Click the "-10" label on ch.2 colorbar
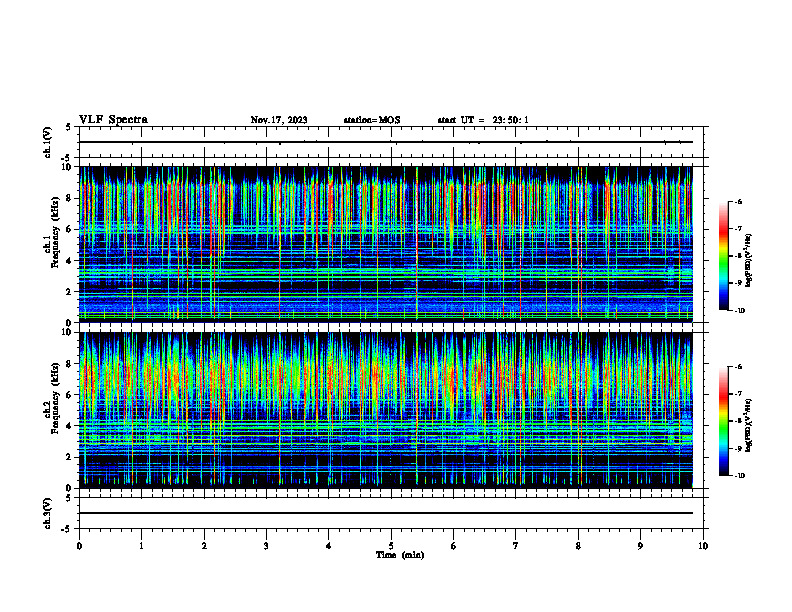The width and height of the screenshot is (792, 612). click(x=739, y=476)
